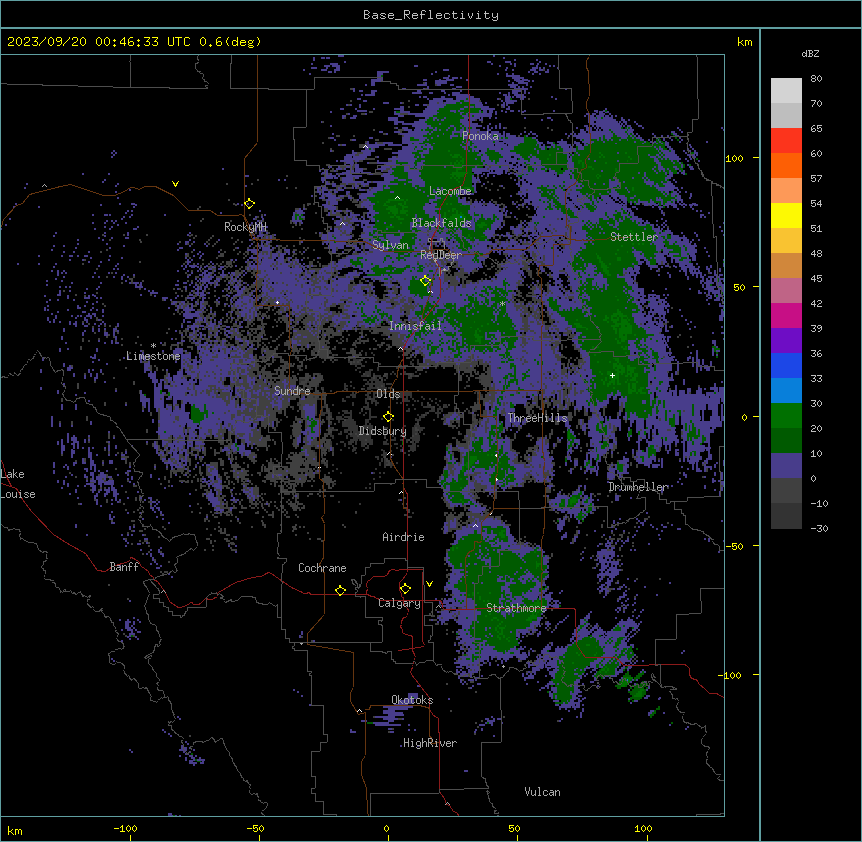
Task: Click the Stettler city label
Action: [634, 237]
